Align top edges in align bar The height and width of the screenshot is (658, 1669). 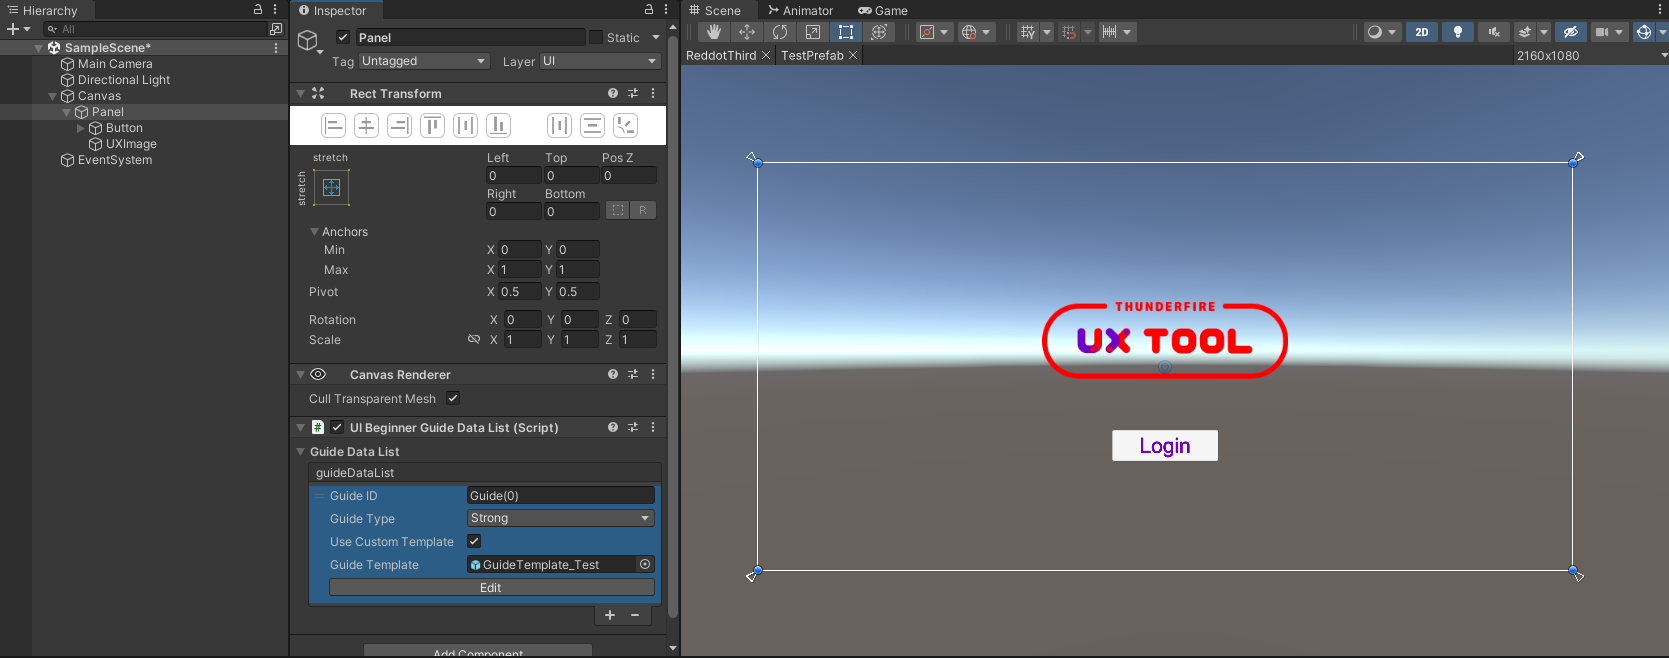[432, 125]
